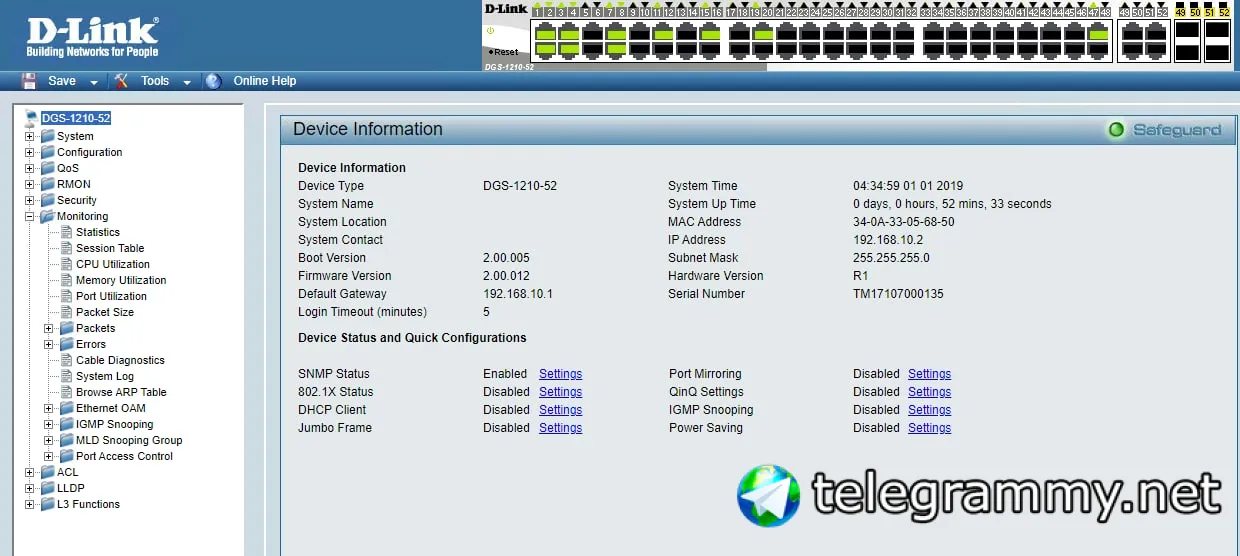
Task: Click the RMON folder icon
Action: (x=47, y=184)
